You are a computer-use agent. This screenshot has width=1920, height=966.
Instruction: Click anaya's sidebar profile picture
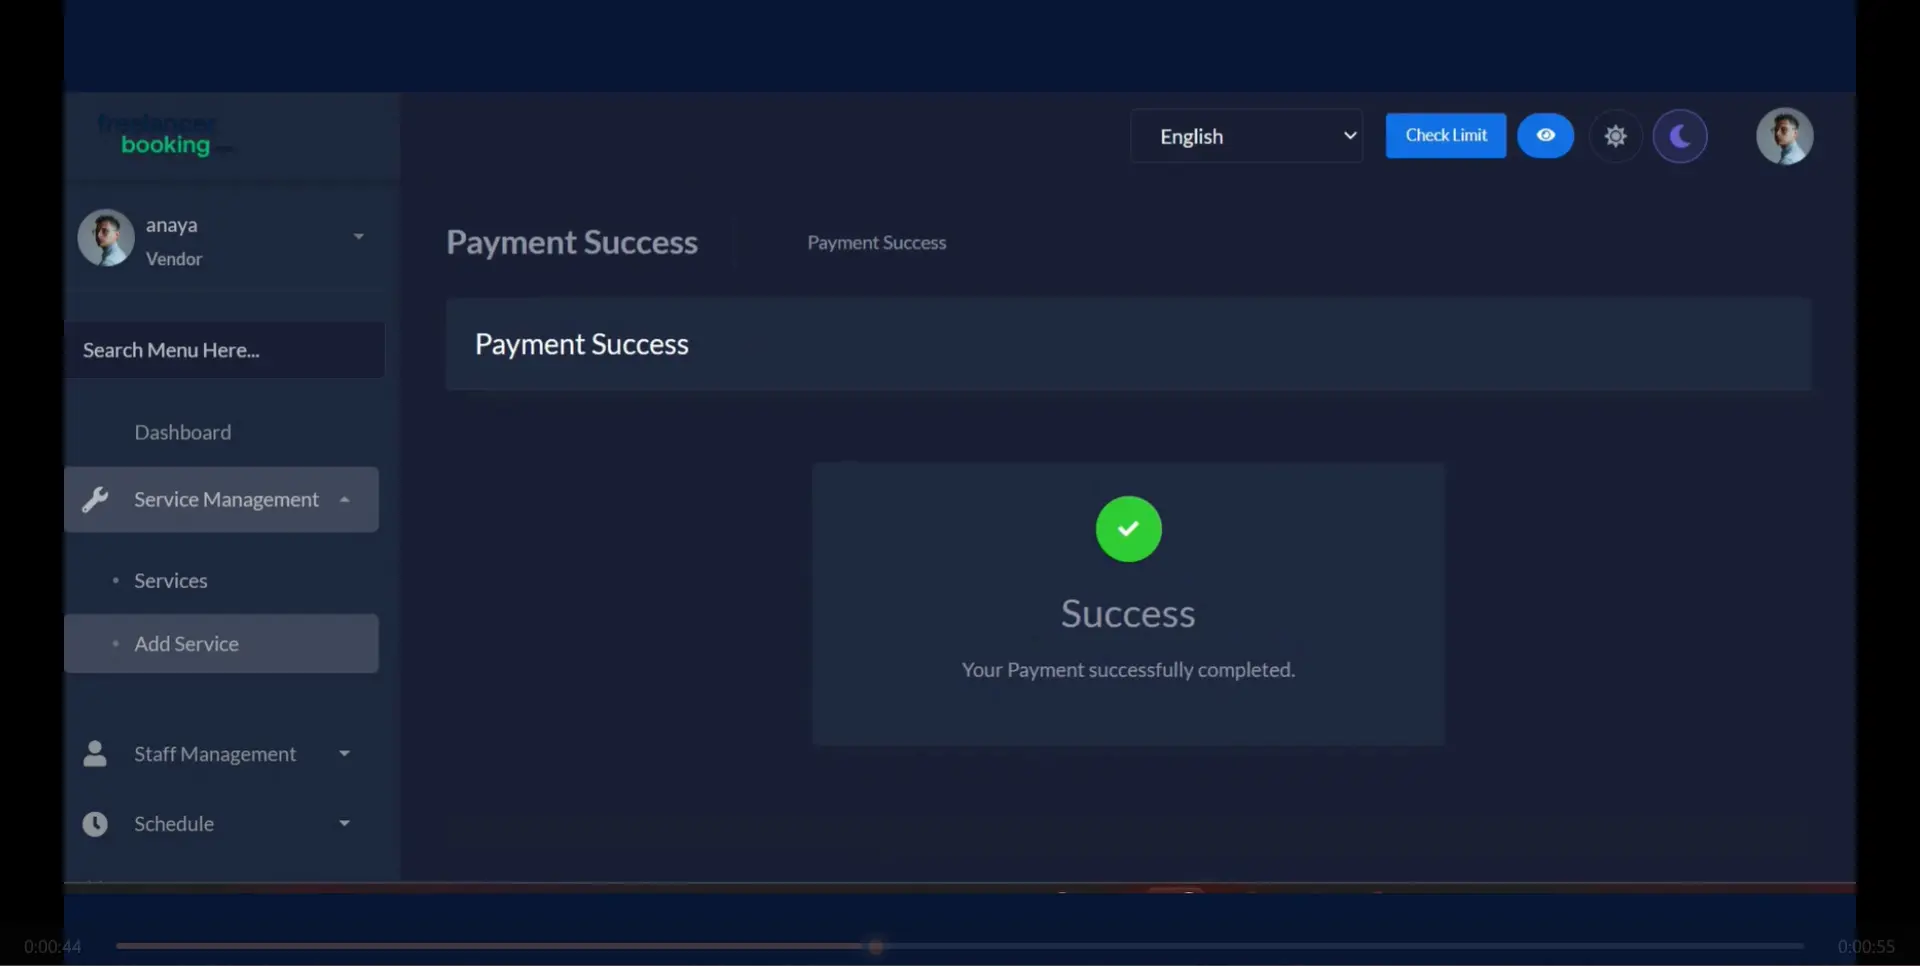point(106,238)
